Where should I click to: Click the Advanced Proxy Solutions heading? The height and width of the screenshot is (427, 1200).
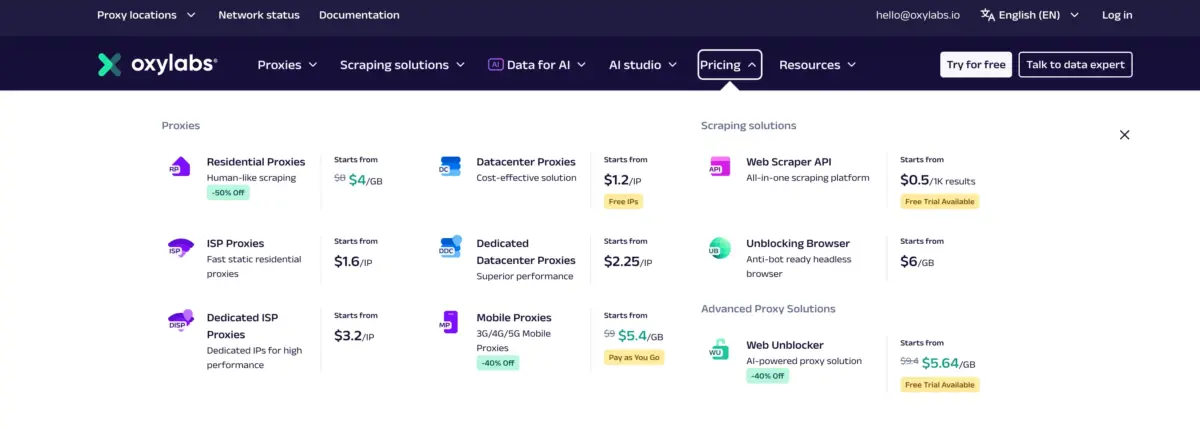tap(768, 309)
